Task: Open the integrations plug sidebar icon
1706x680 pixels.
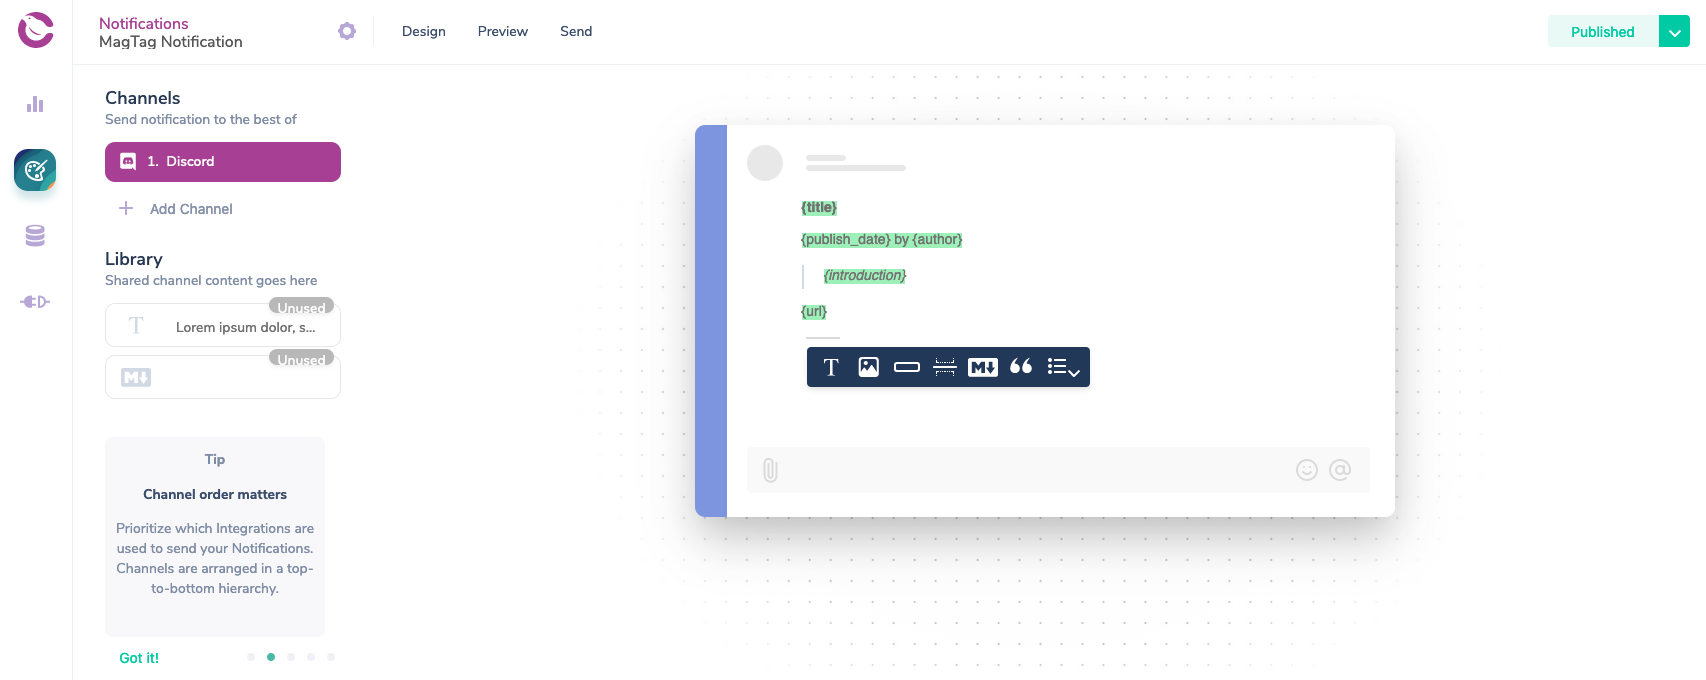Action: point(35,302)
